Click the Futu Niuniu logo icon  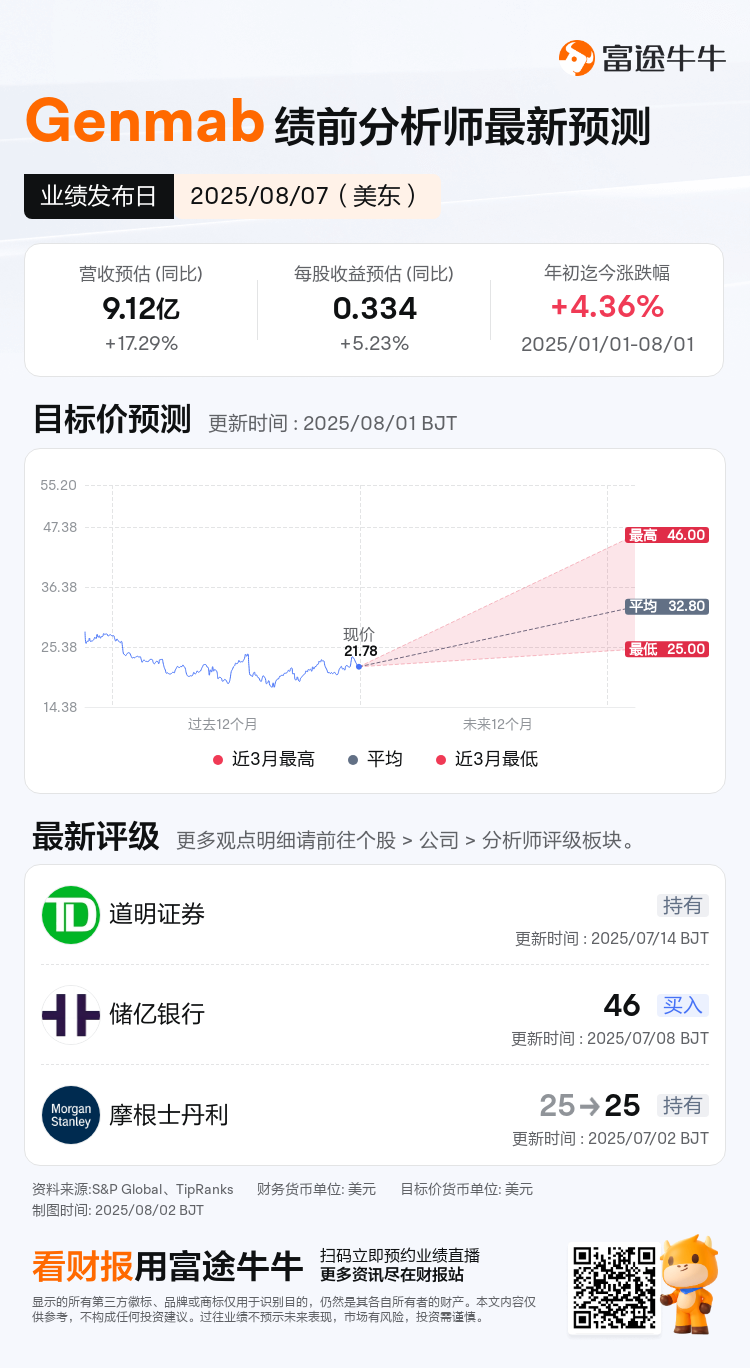[576, 58]
